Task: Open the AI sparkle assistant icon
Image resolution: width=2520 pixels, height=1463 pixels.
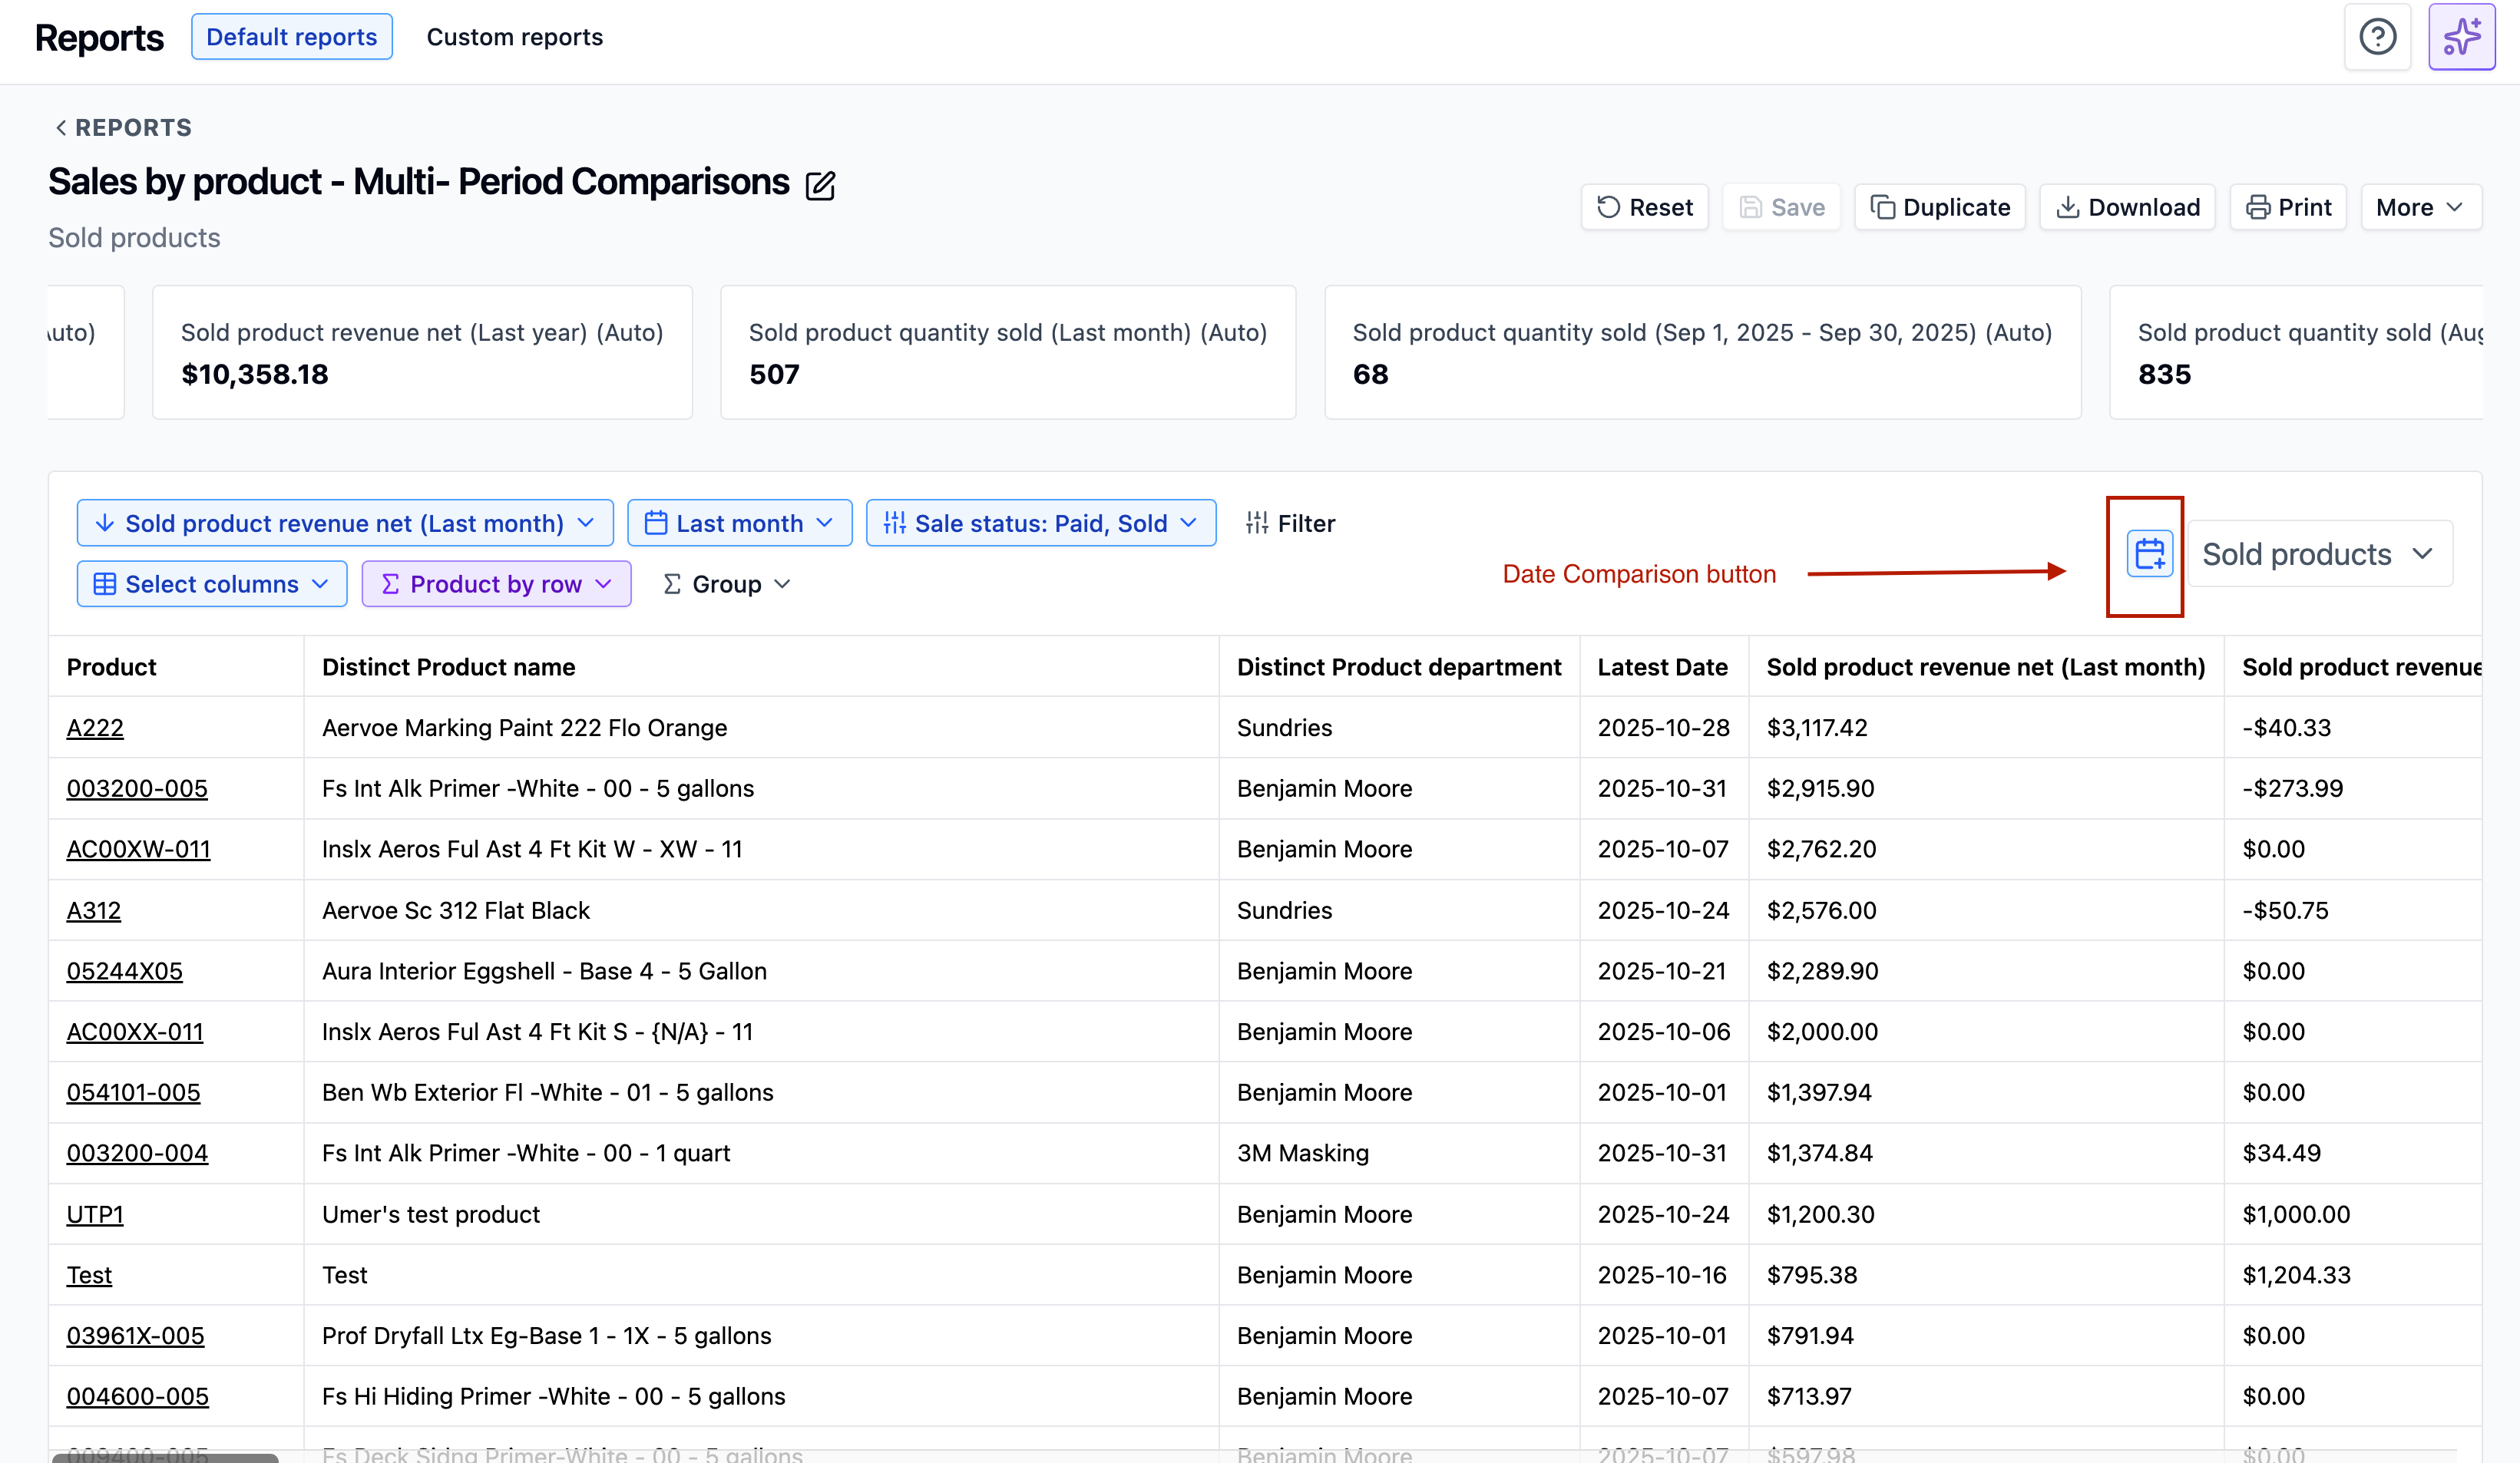Action: (2461, 37)
